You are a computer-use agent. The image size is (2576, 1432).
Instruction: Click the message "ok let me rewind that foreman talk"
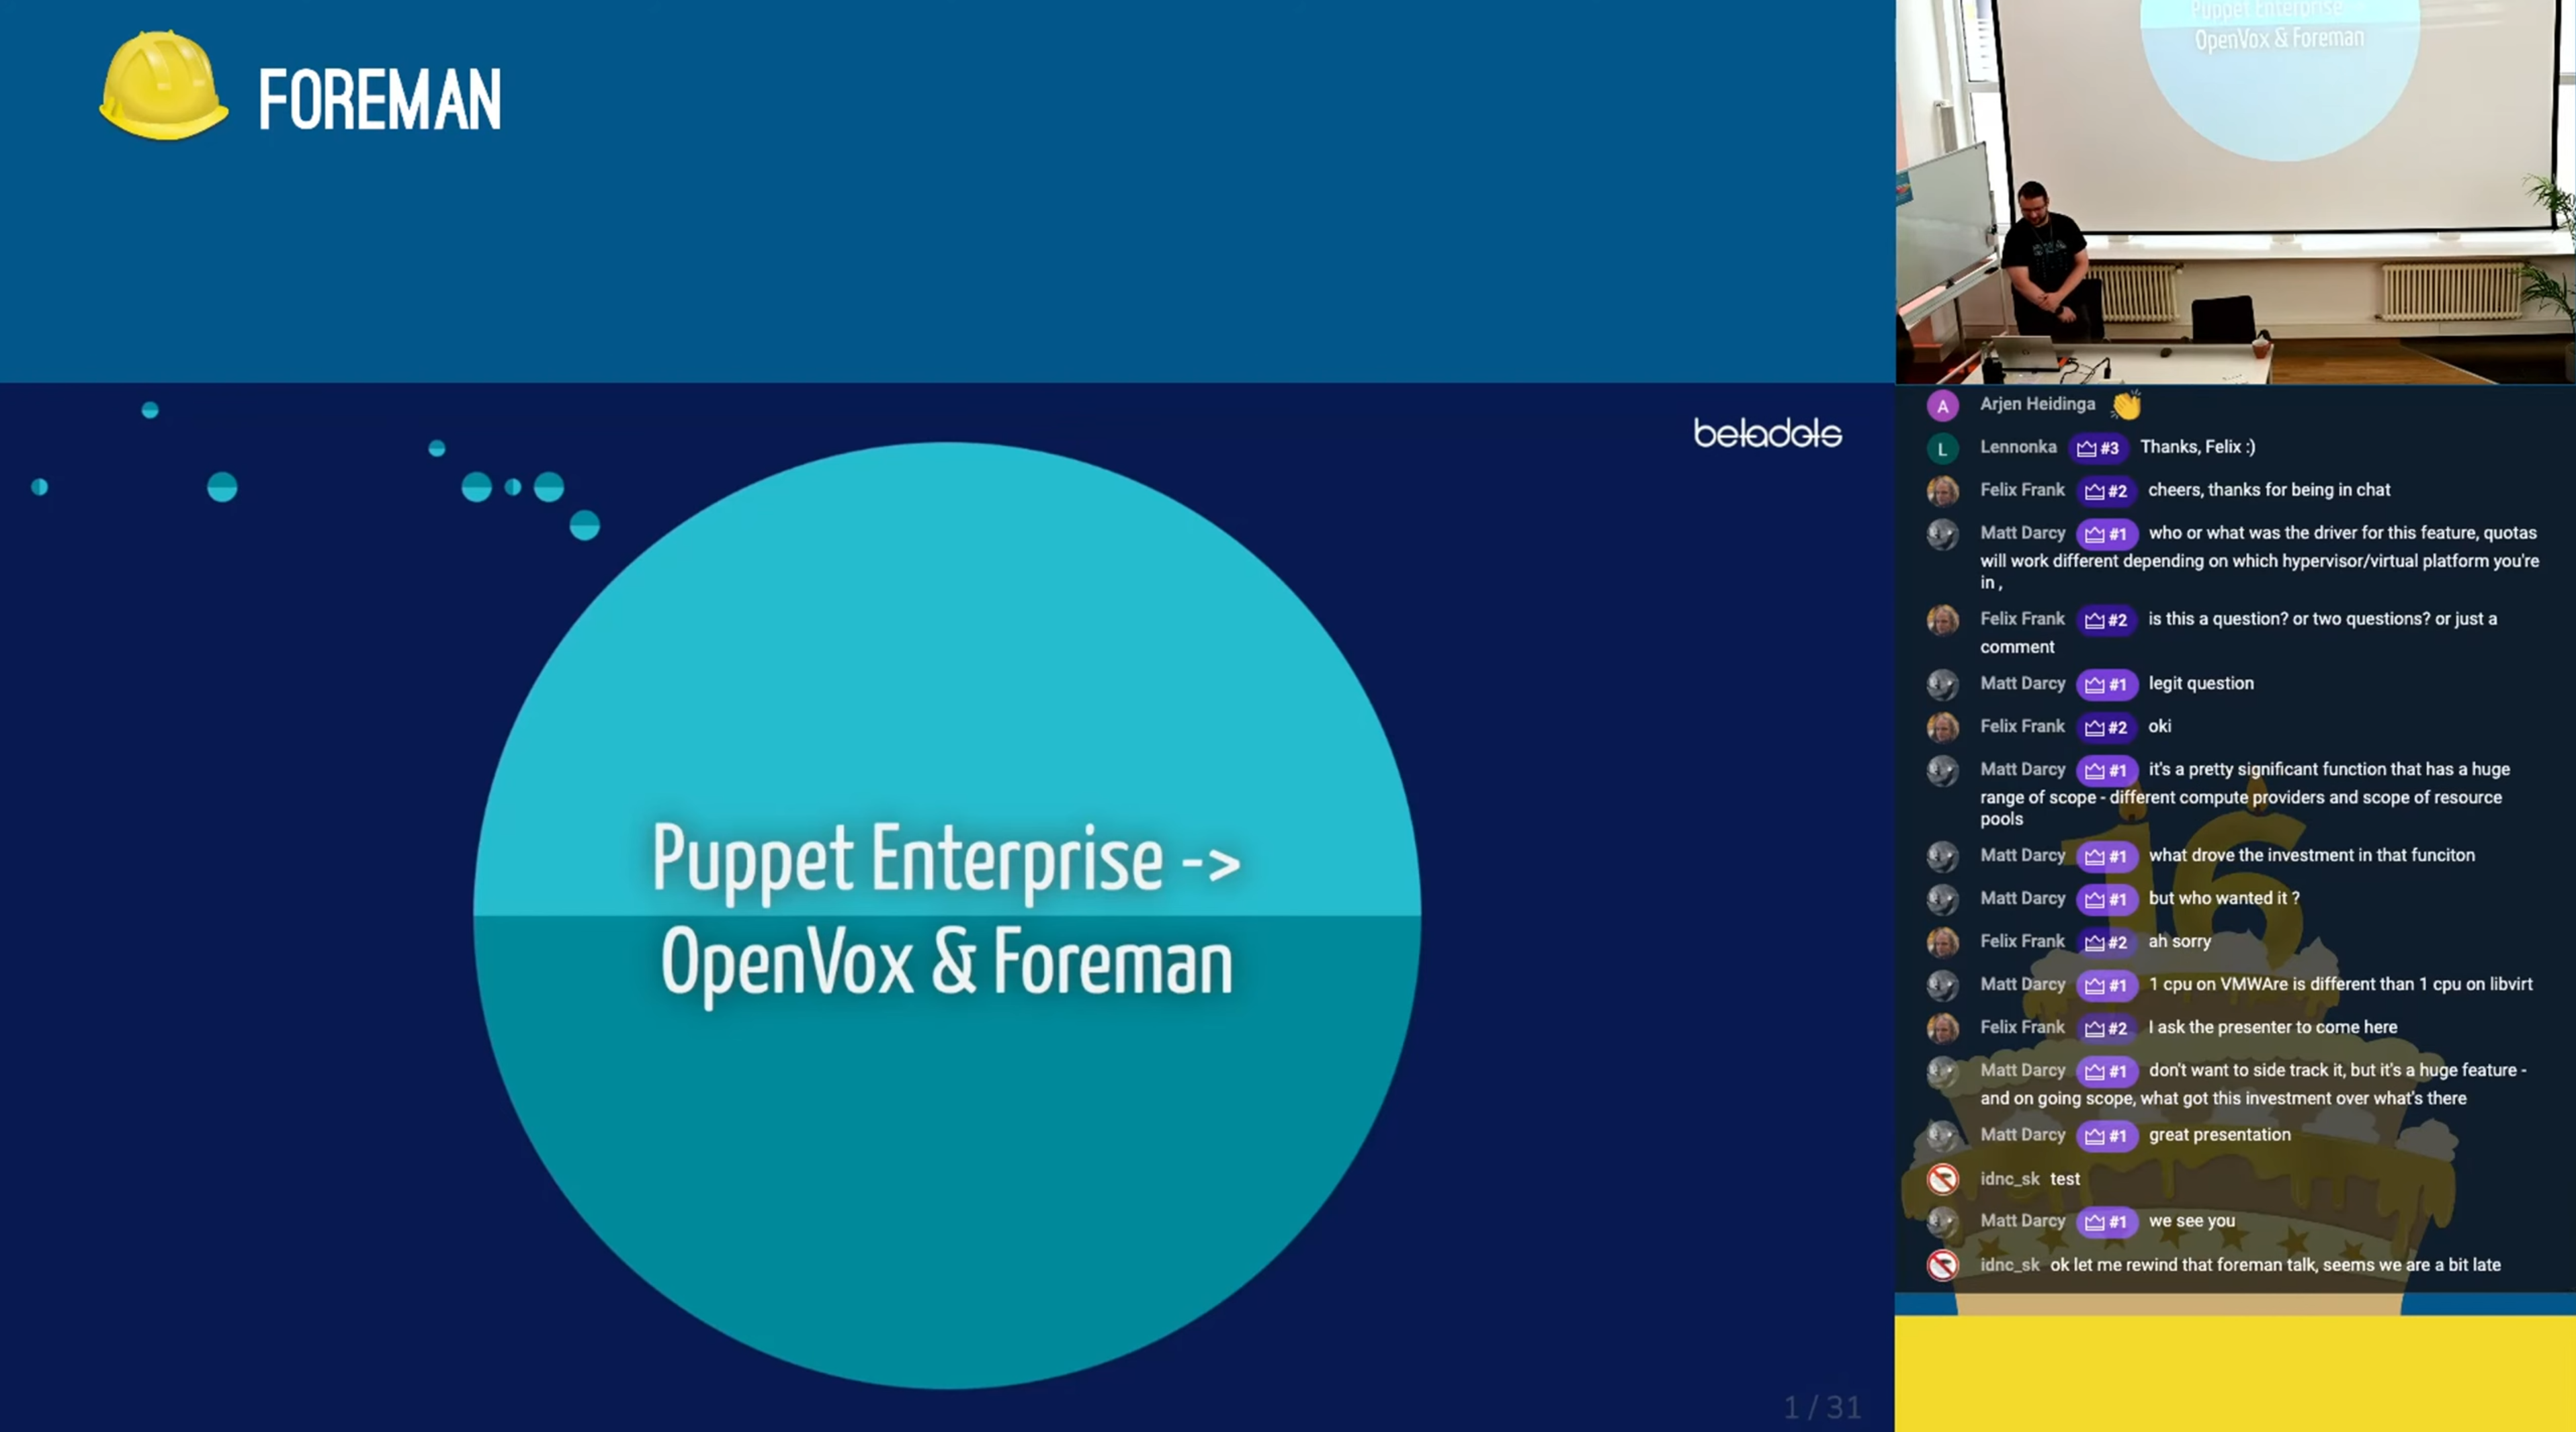[x=2275, y=1265]
